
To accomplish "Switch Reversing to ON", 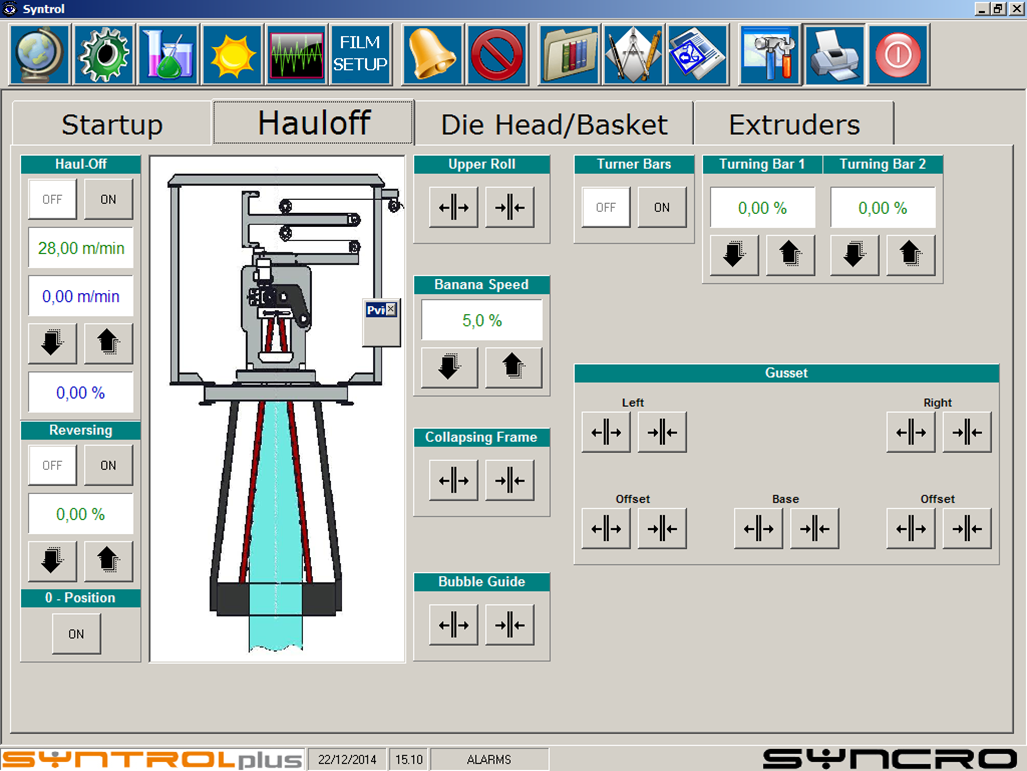I will pyautogui.click(x=108, y=466).
